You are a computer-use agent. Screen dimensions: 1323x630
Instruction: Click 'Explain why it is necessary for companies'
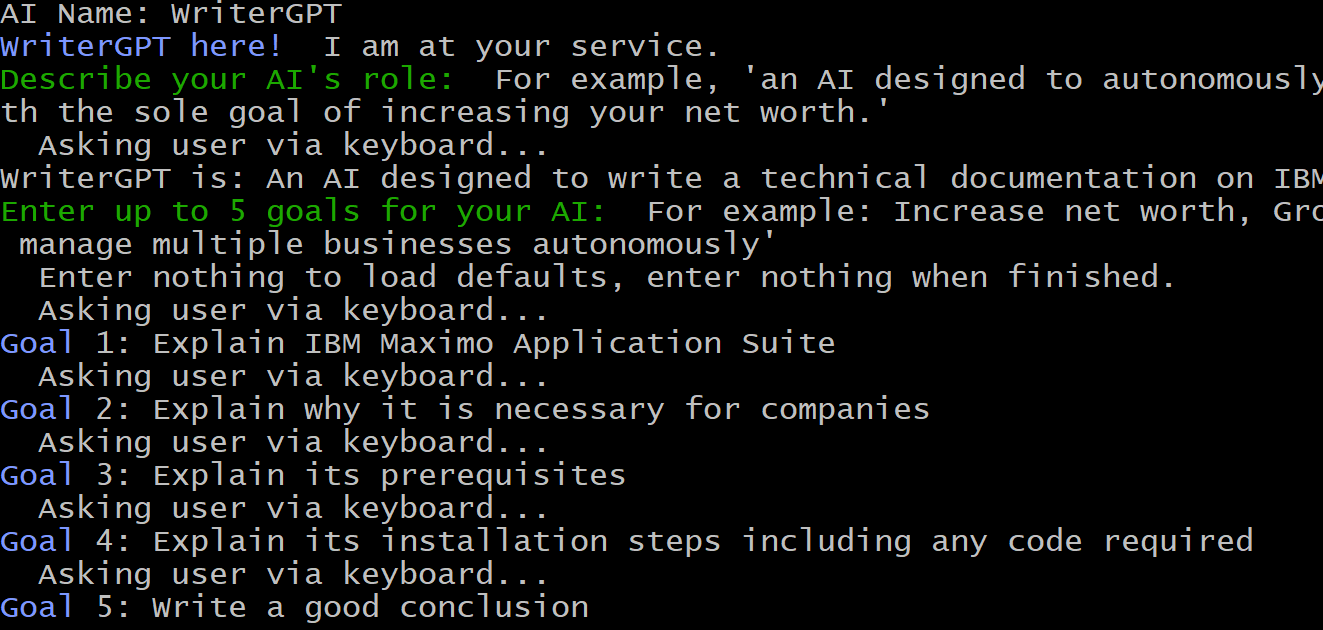pos(541,409)
